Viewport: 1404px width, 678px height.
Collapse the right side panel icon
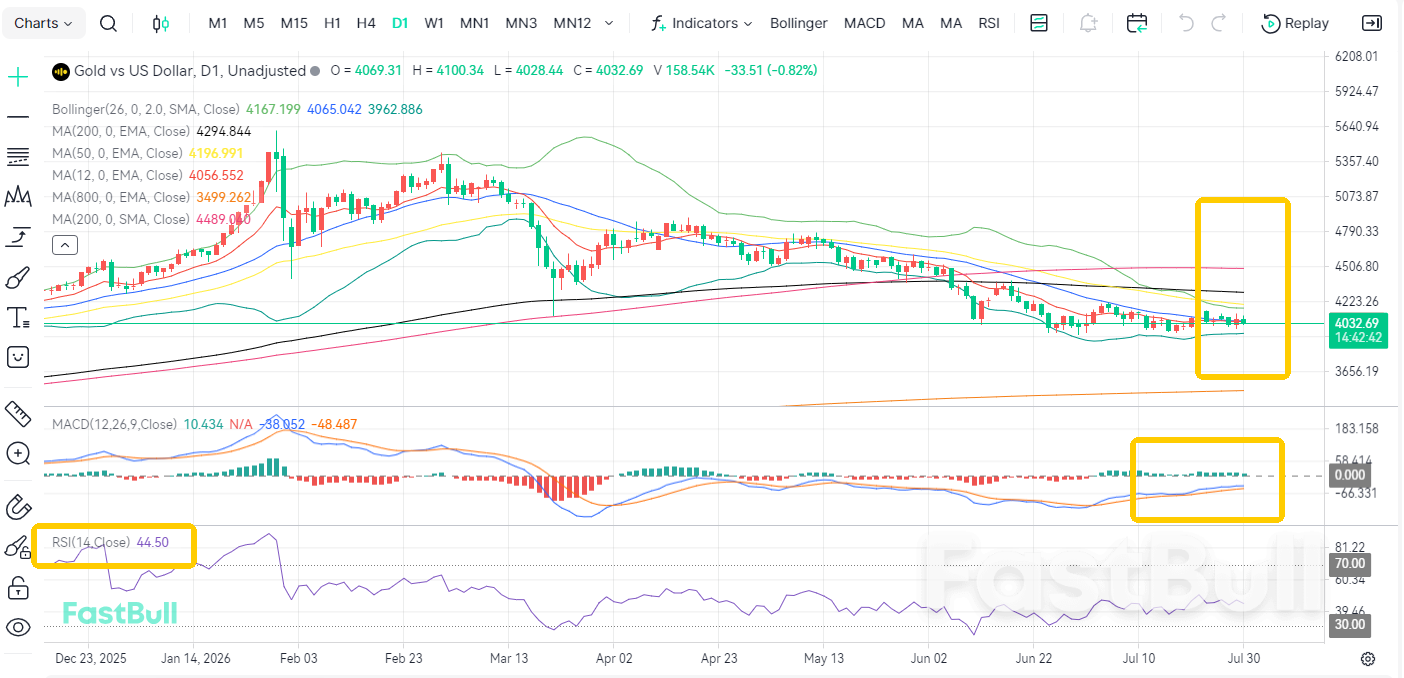point(1372,23)
